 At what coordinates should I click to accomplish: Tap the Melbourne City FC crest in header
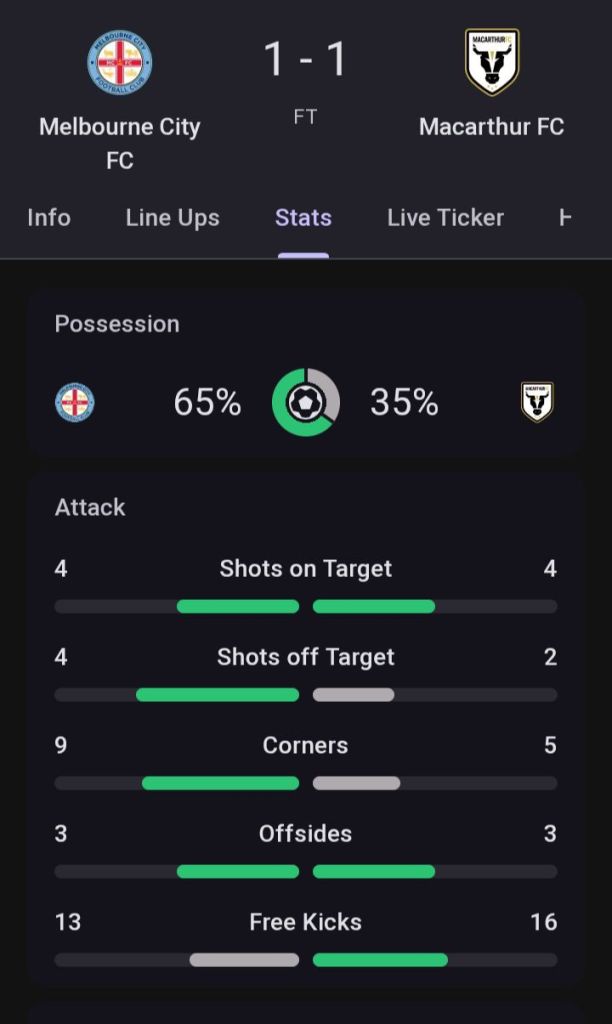pos(120,62)
